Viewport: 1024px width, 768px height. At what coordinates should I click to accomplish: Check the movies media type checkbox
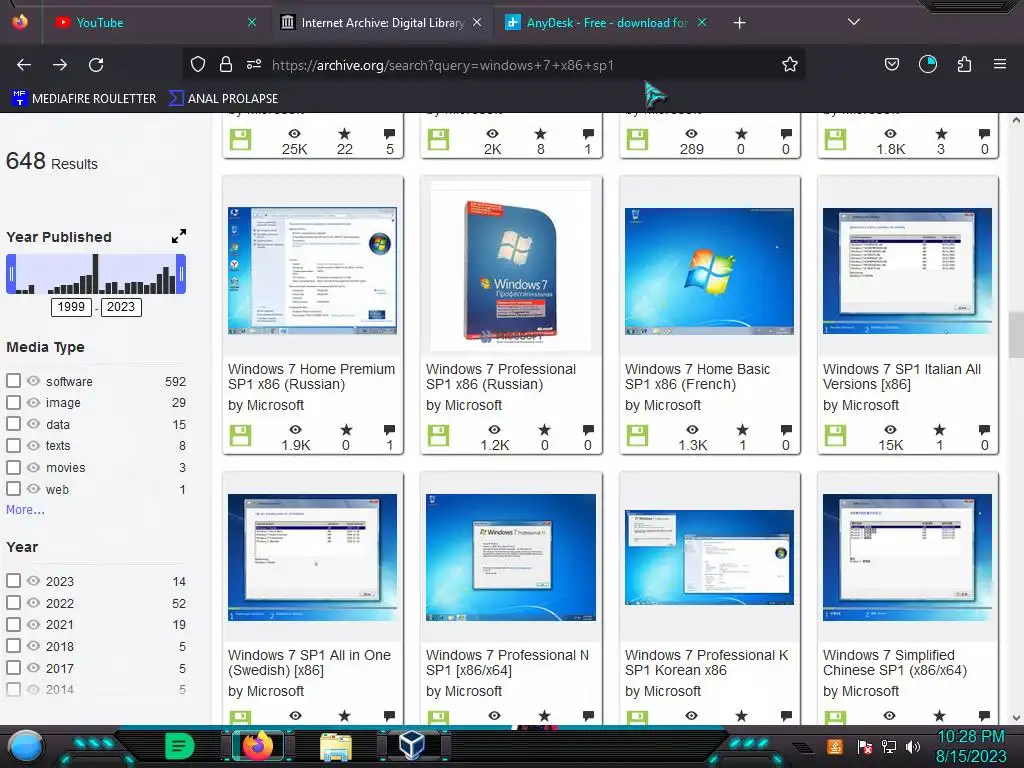14,468
